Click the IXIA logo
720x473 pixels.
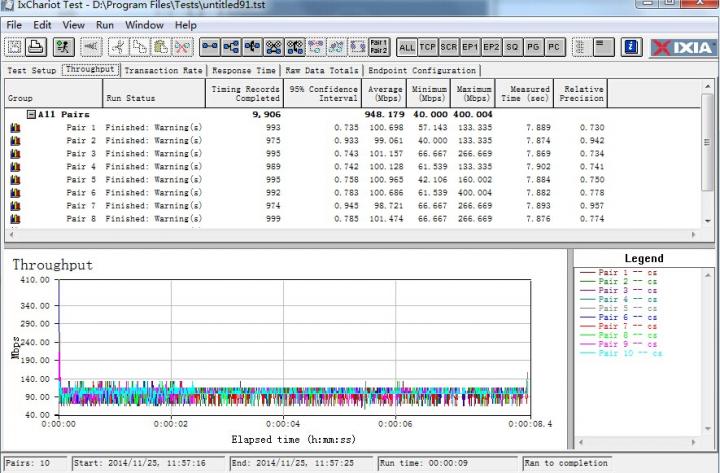tap(683, 47)
